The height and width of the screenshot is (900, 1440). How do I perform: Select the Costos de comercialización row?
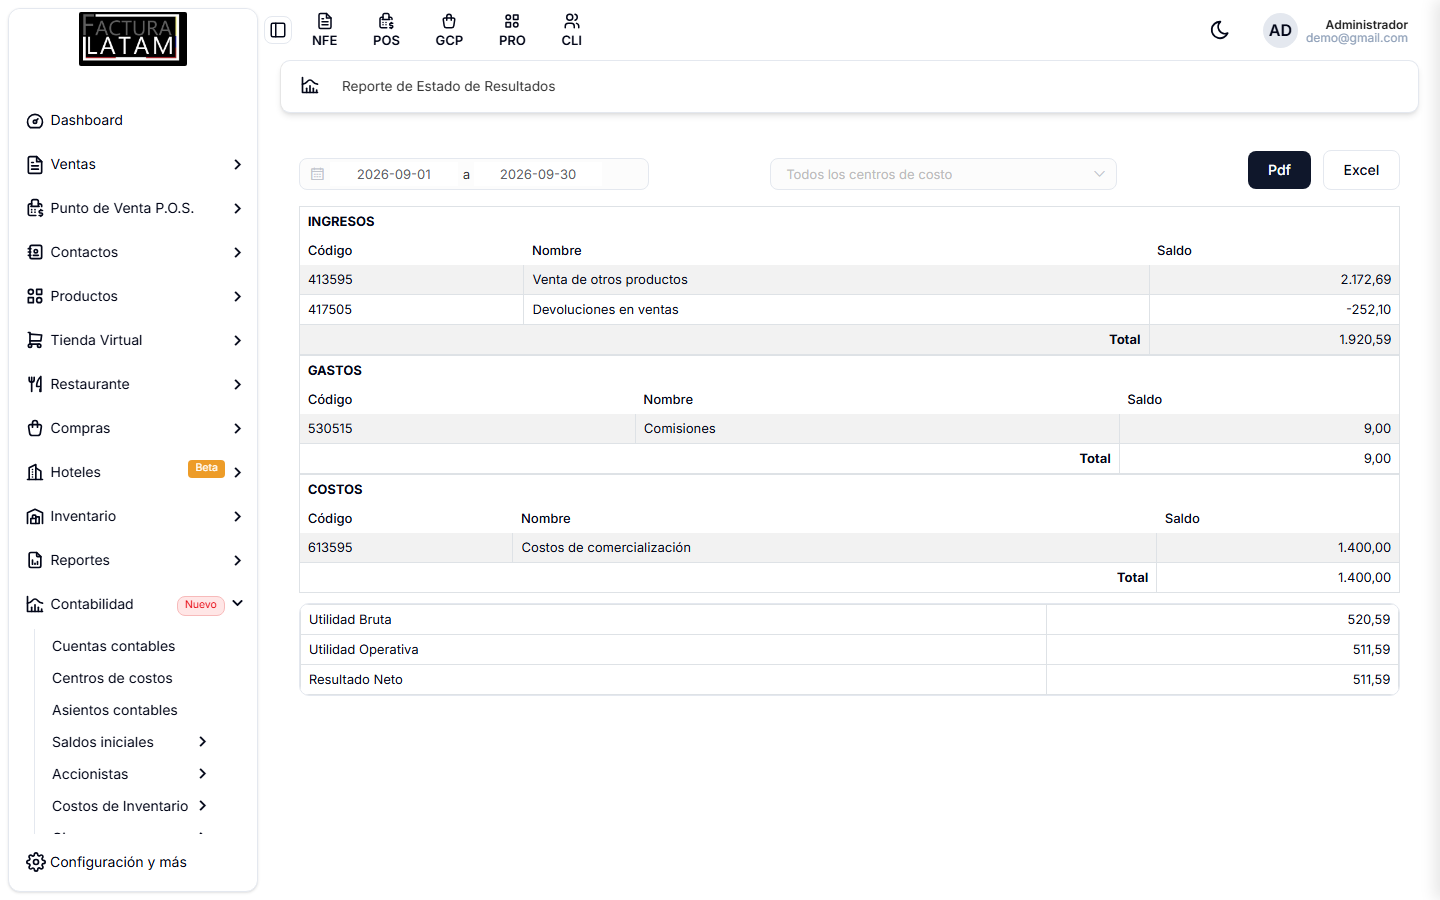849,548
